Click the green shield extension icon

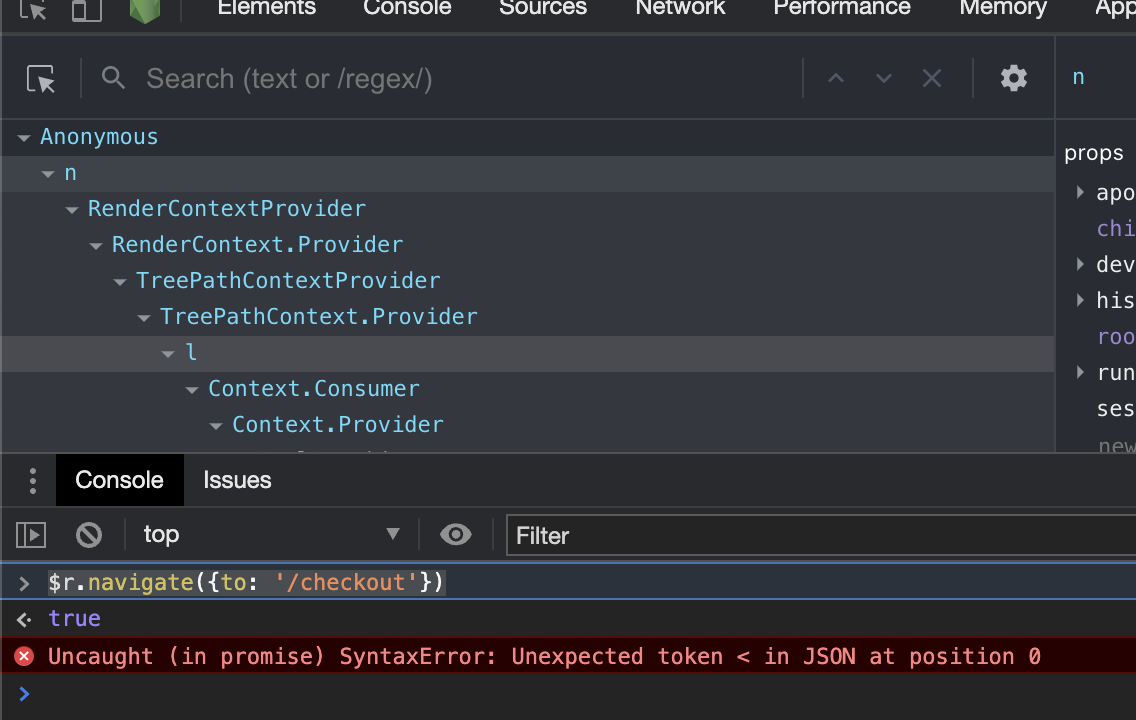click(145, 10)
